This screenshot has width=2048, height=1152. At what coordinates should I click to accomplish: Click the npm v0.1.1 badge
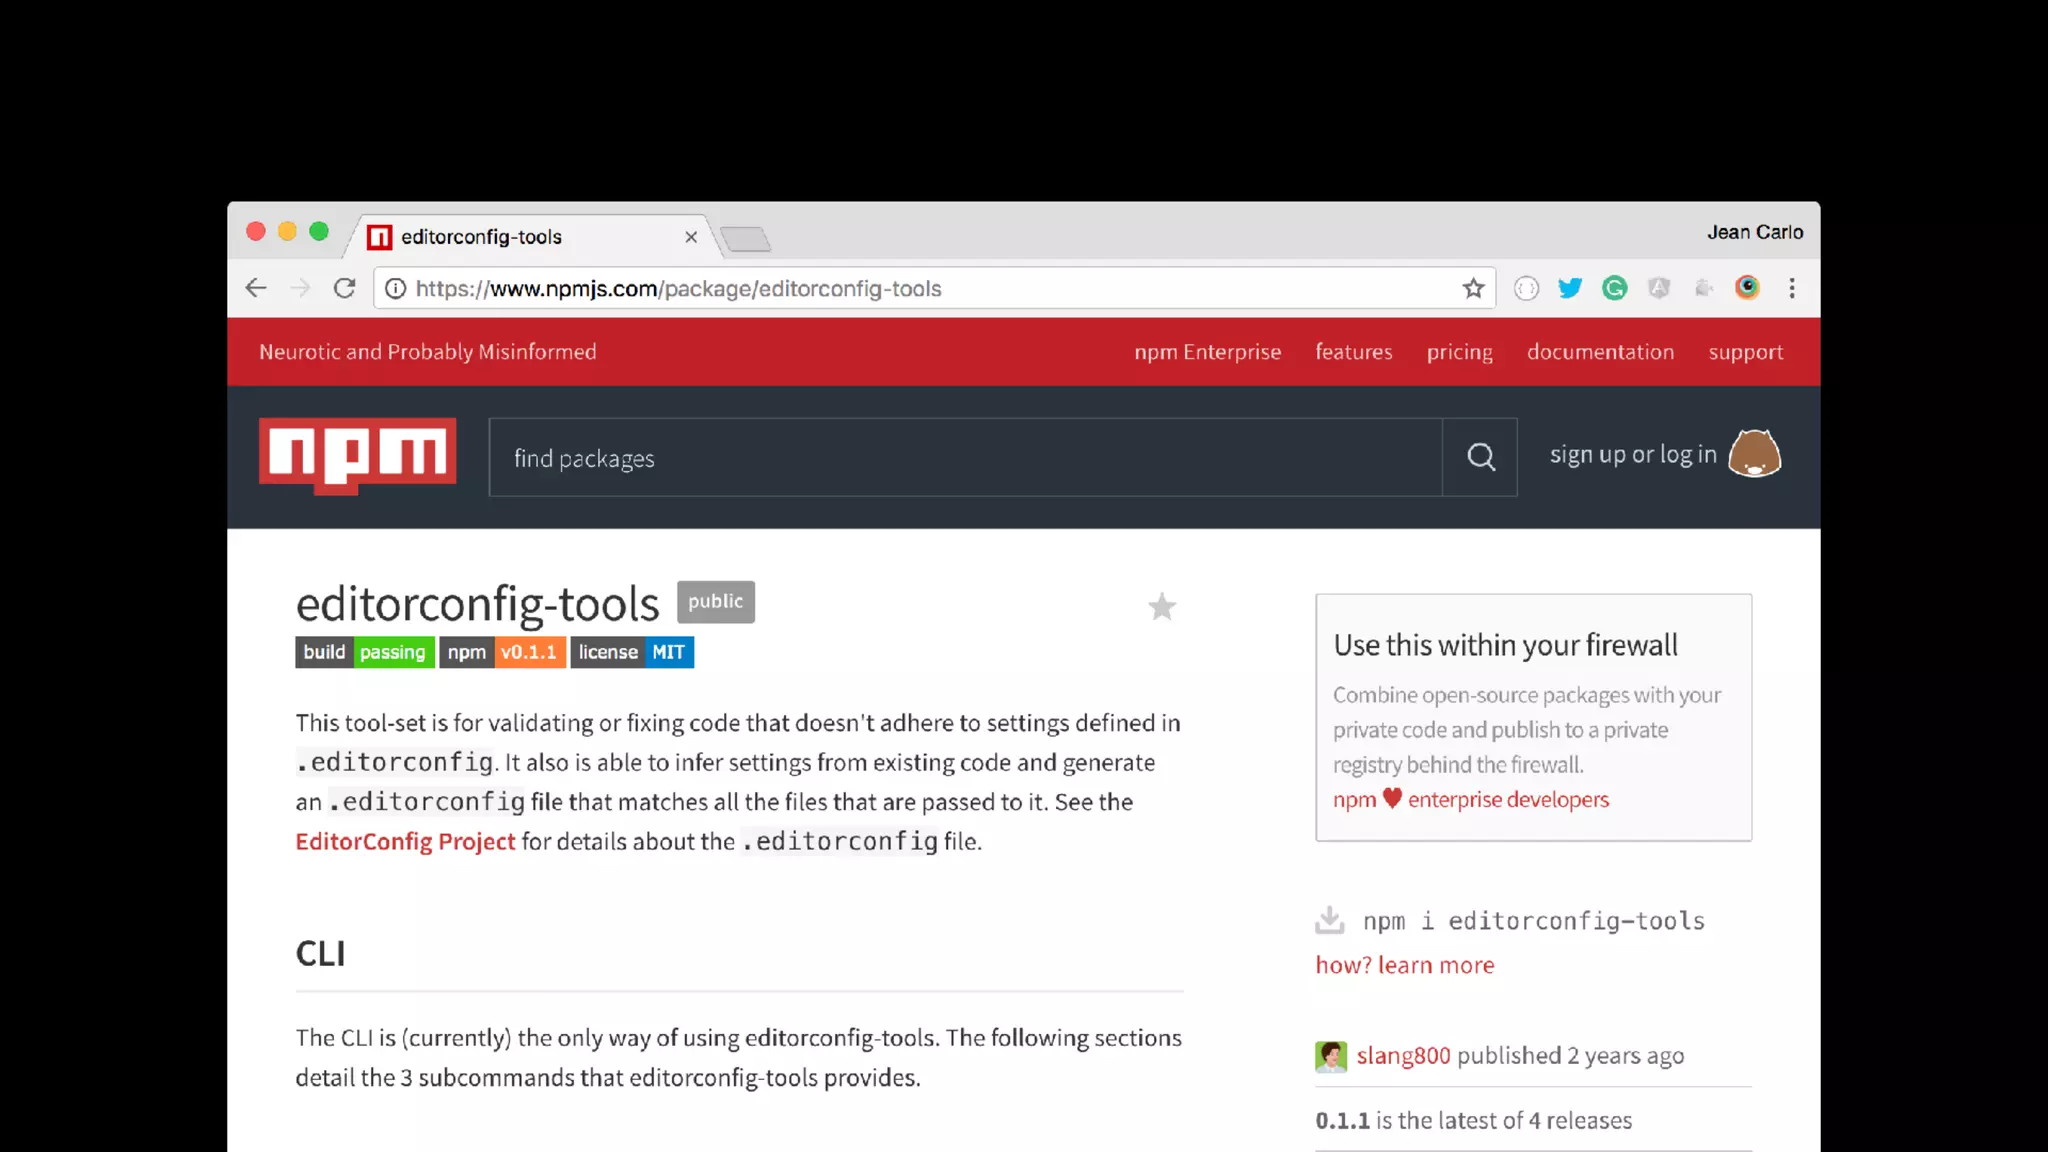(502, 652)
